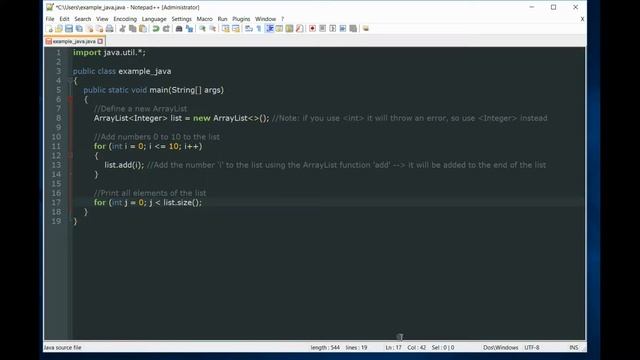This screenshot has height=360, width=640.
Task: Click the Replace toolbar icon
Action: 189,29
